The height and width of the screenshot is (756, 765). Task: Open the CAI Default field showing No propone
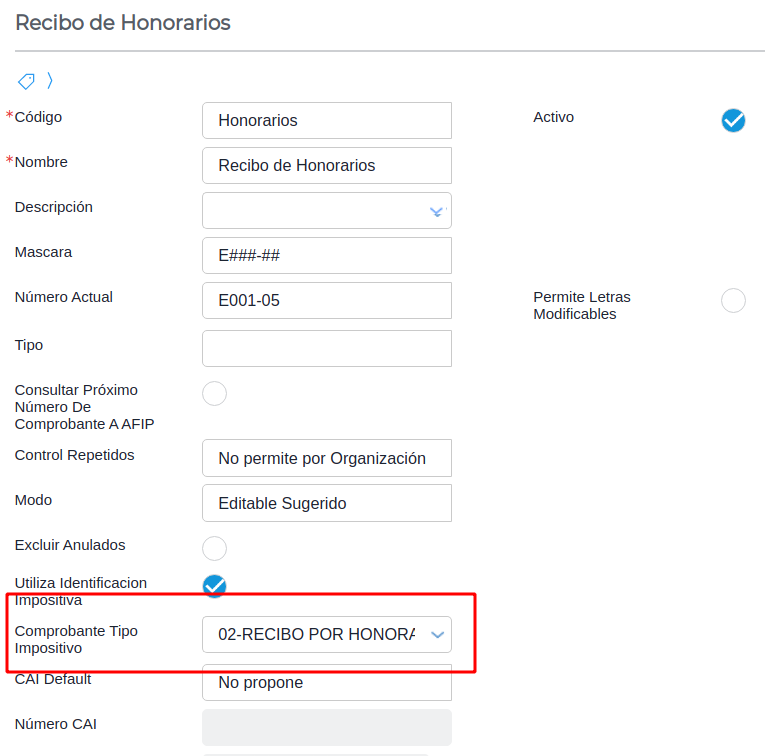(326, 683)
